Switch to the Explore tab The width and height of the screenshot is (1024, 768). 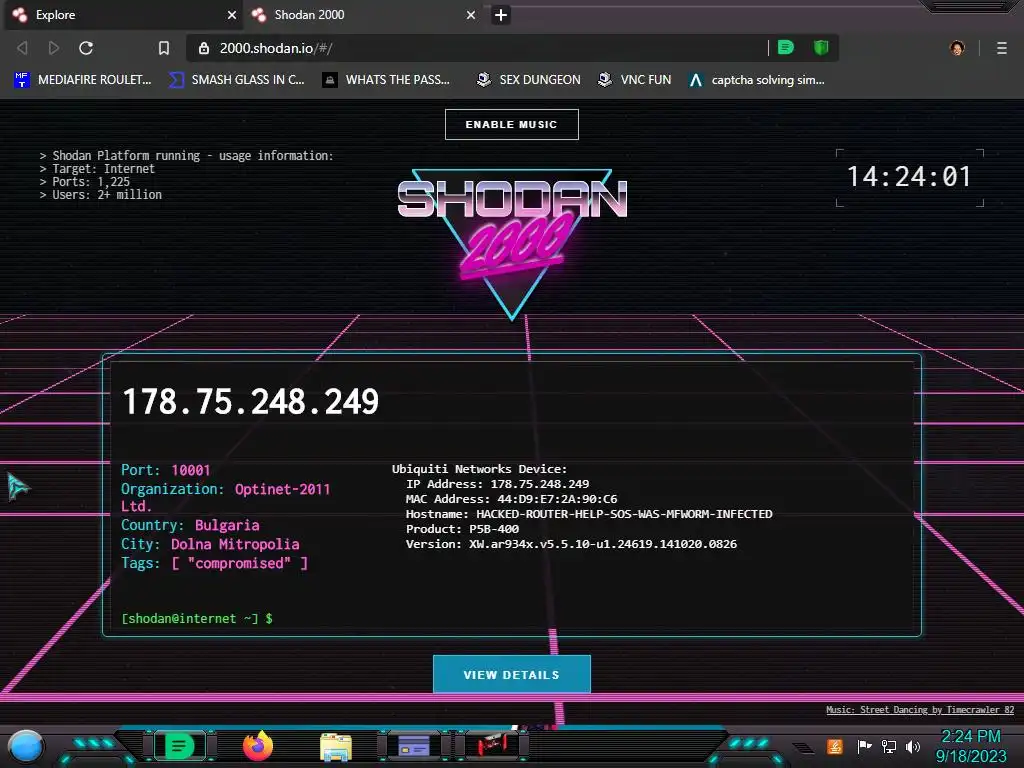(x=123, y=15)
